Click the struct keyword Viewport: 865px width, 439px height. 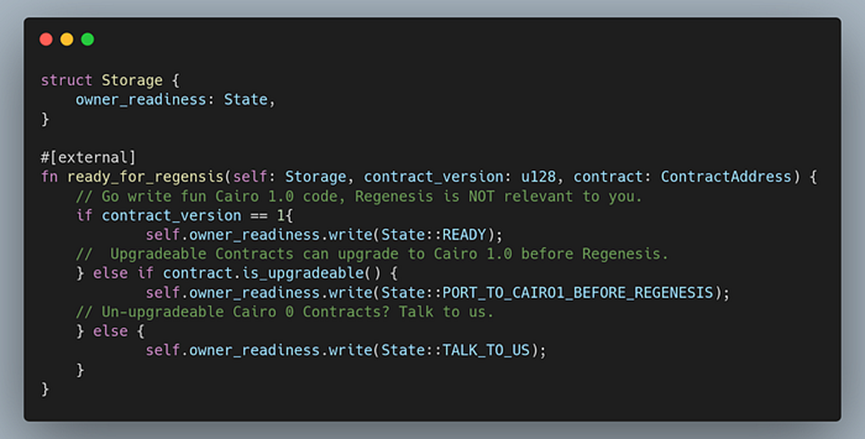(x=66, y=80)
